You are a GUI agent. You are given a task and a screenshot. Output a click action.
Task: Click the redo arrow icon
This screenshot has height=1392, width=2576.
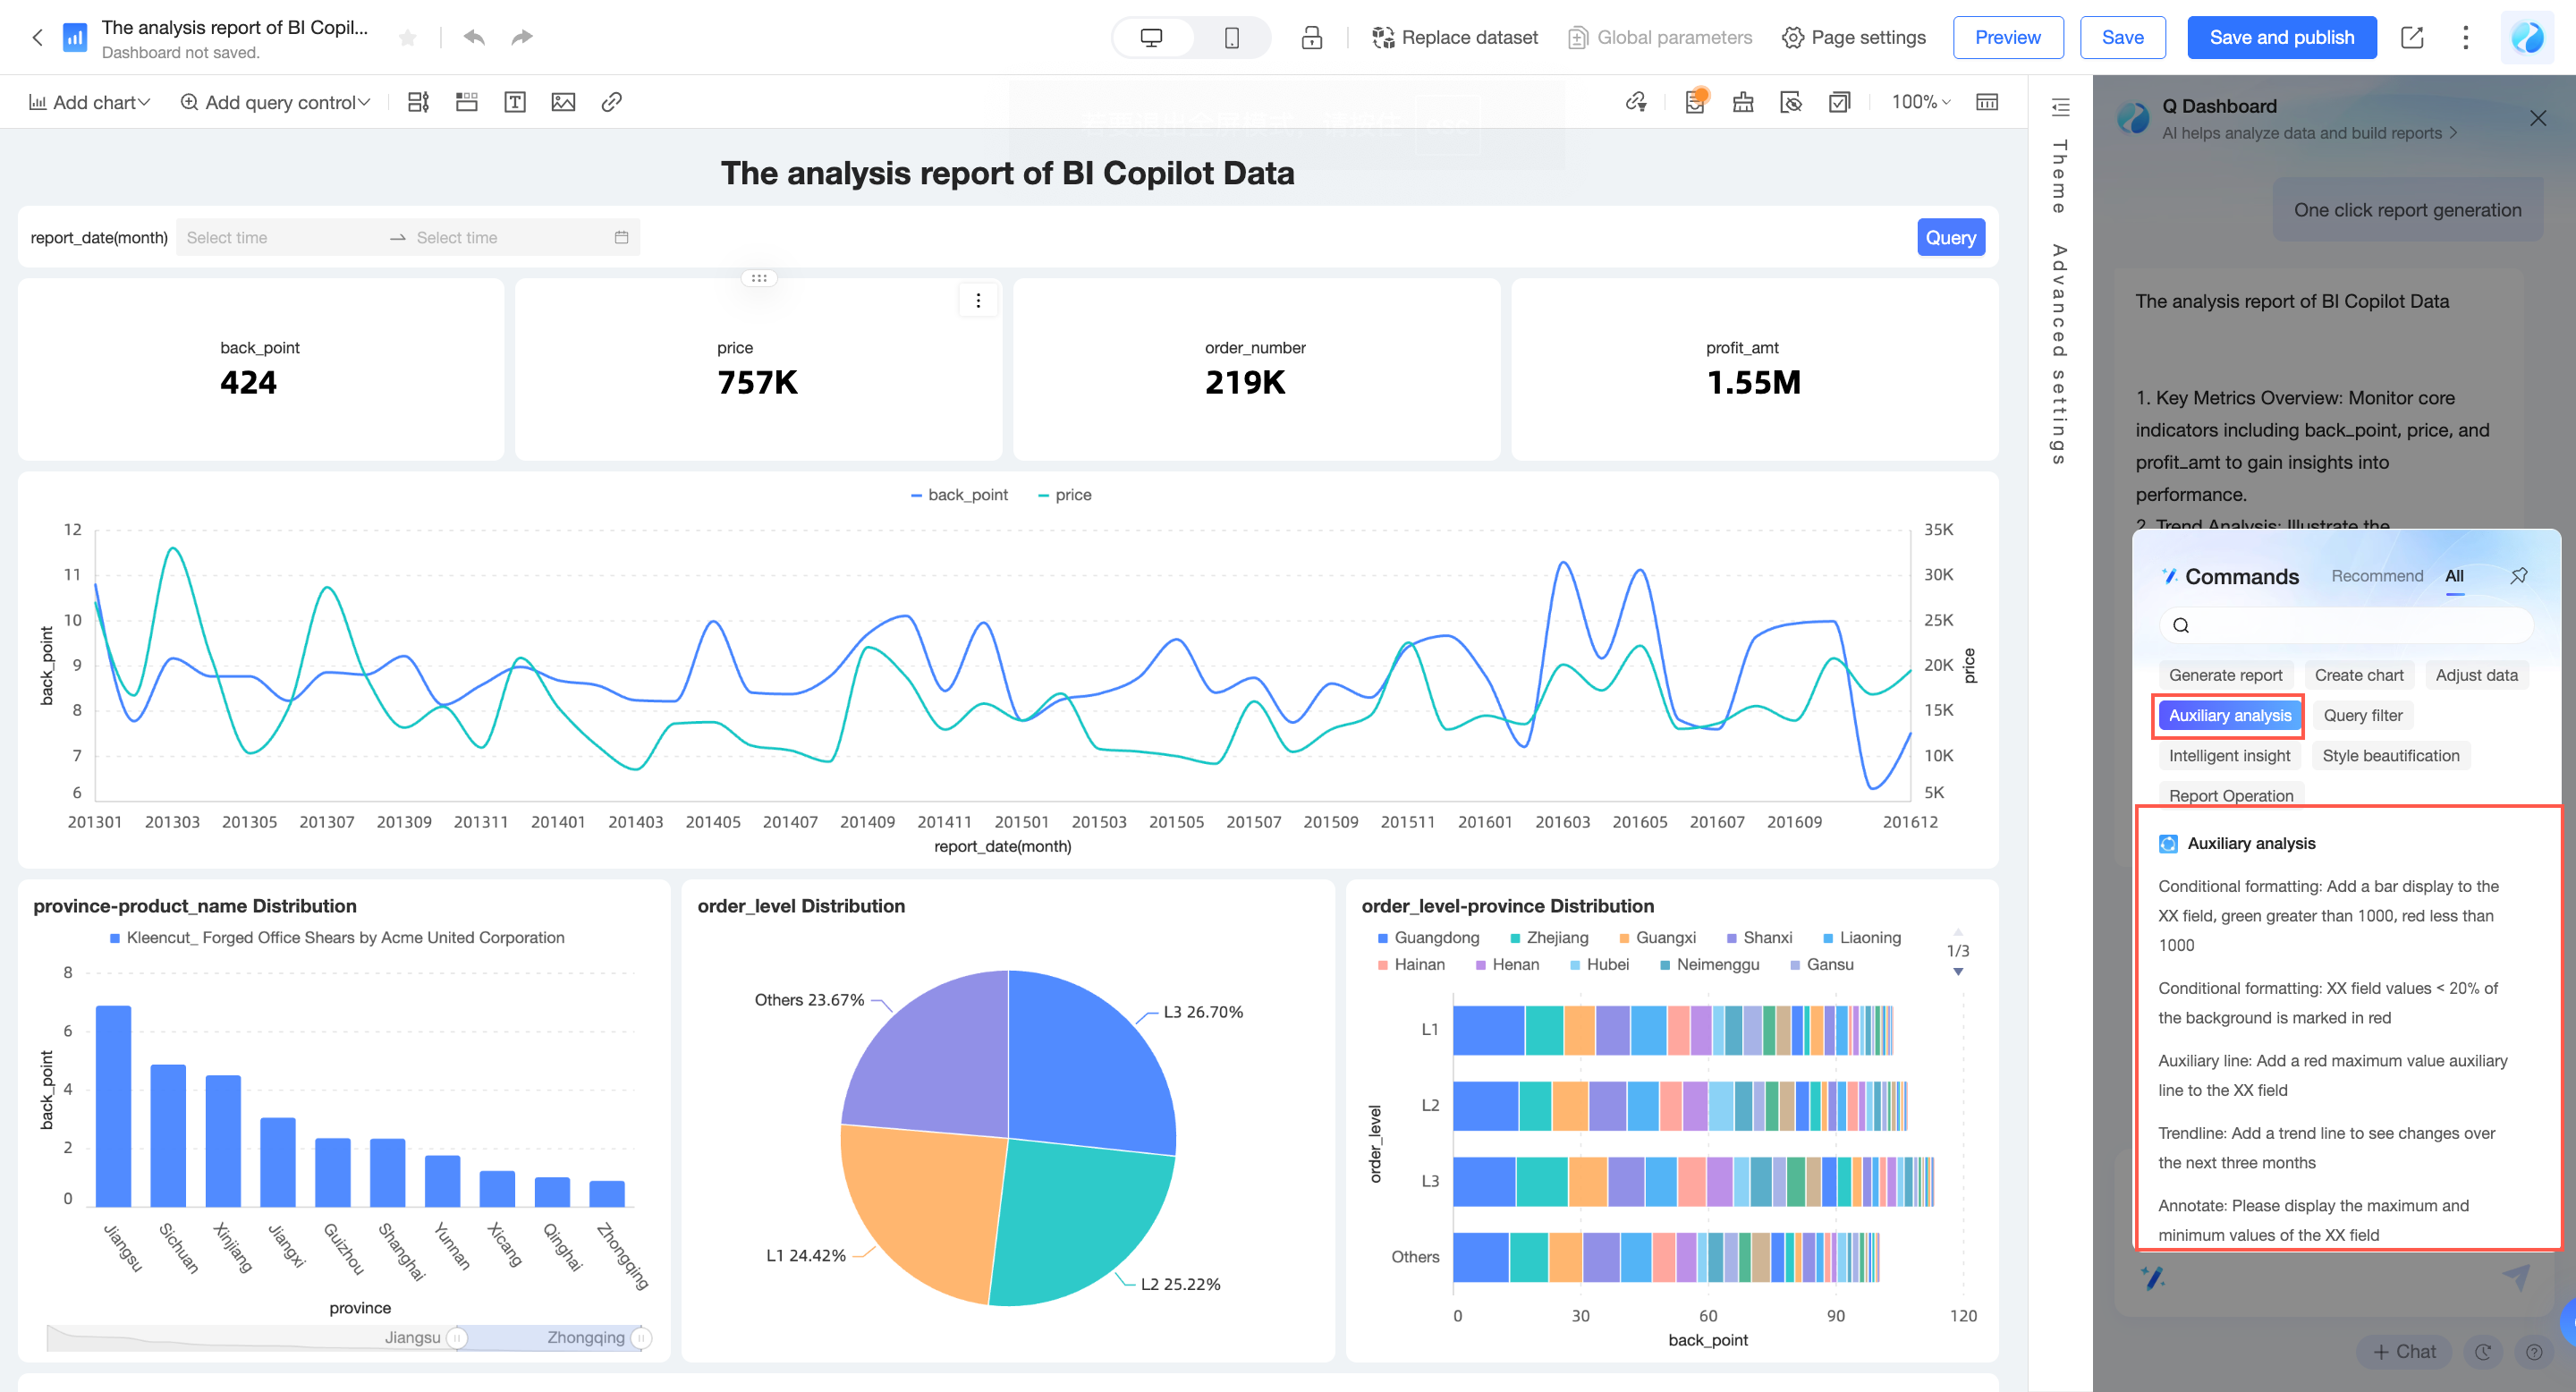[x=521, y=37]
